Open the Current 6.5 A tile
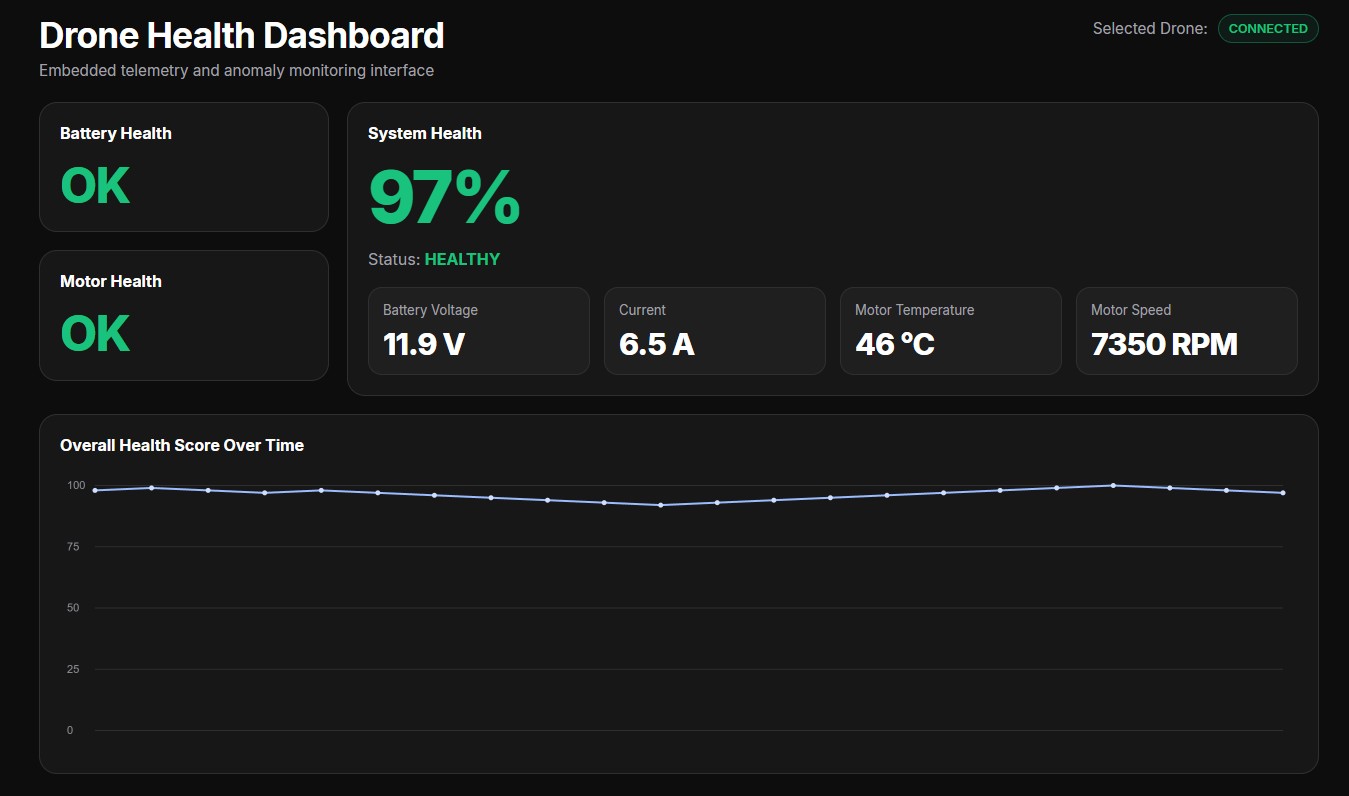This screenshot has height=796, width=1349. [715, 331]
